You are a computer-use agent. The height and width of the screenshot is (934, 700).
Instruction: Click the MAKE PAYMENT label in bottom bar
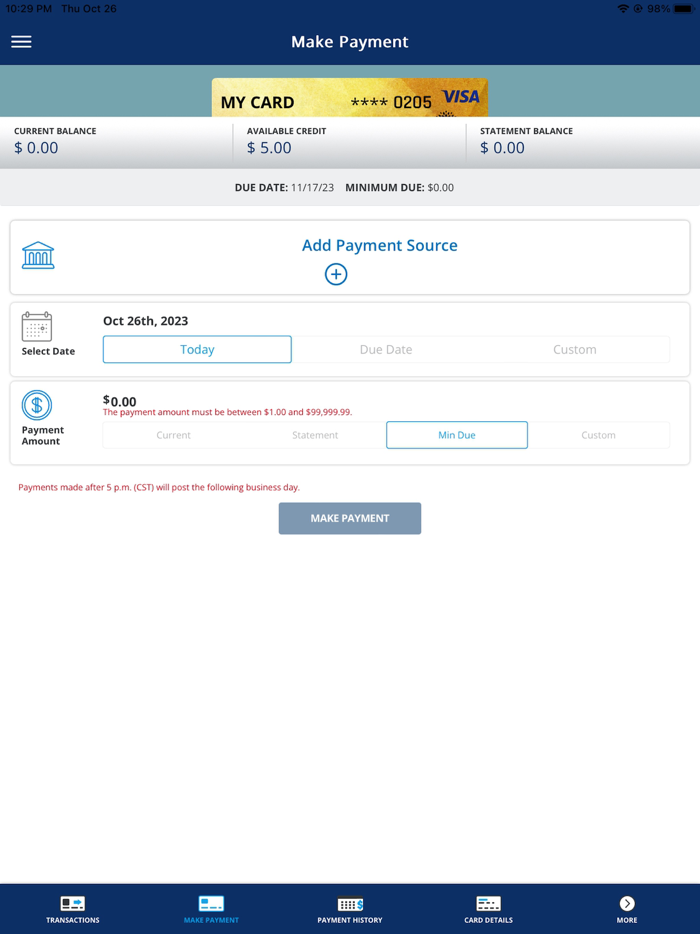[211, 920]
